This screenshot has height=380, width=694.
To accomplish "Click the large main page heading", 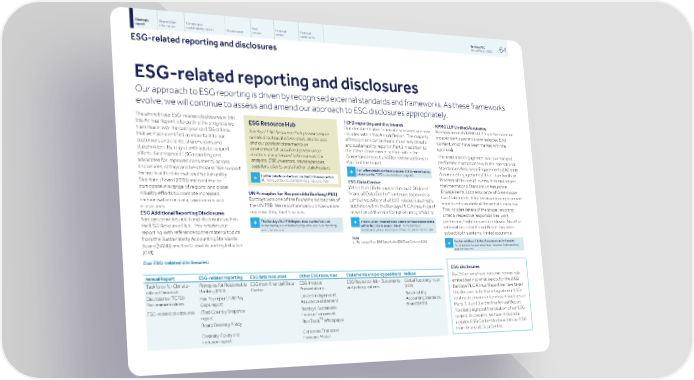I will point(276,79).
